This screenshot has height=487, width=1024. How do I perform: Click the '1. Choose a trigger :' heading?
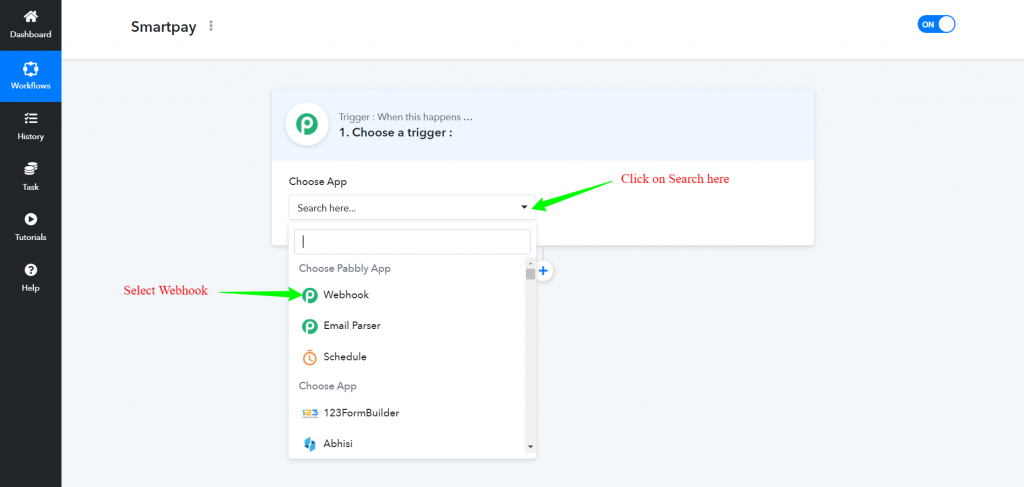(x=395, y=133)
